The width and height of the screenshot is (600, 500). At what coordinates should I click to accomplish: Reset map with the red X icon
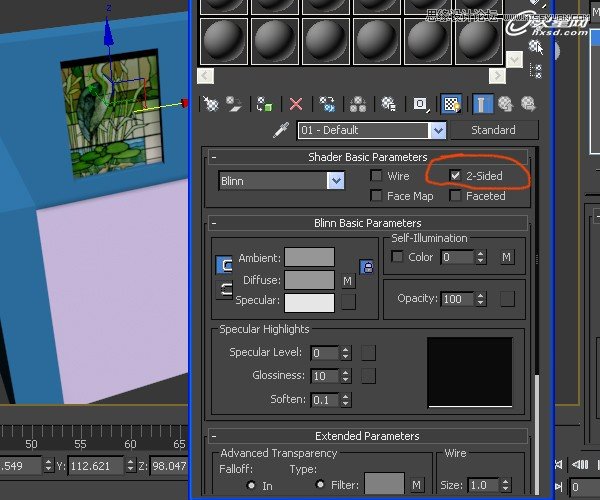tap(296, 104)
